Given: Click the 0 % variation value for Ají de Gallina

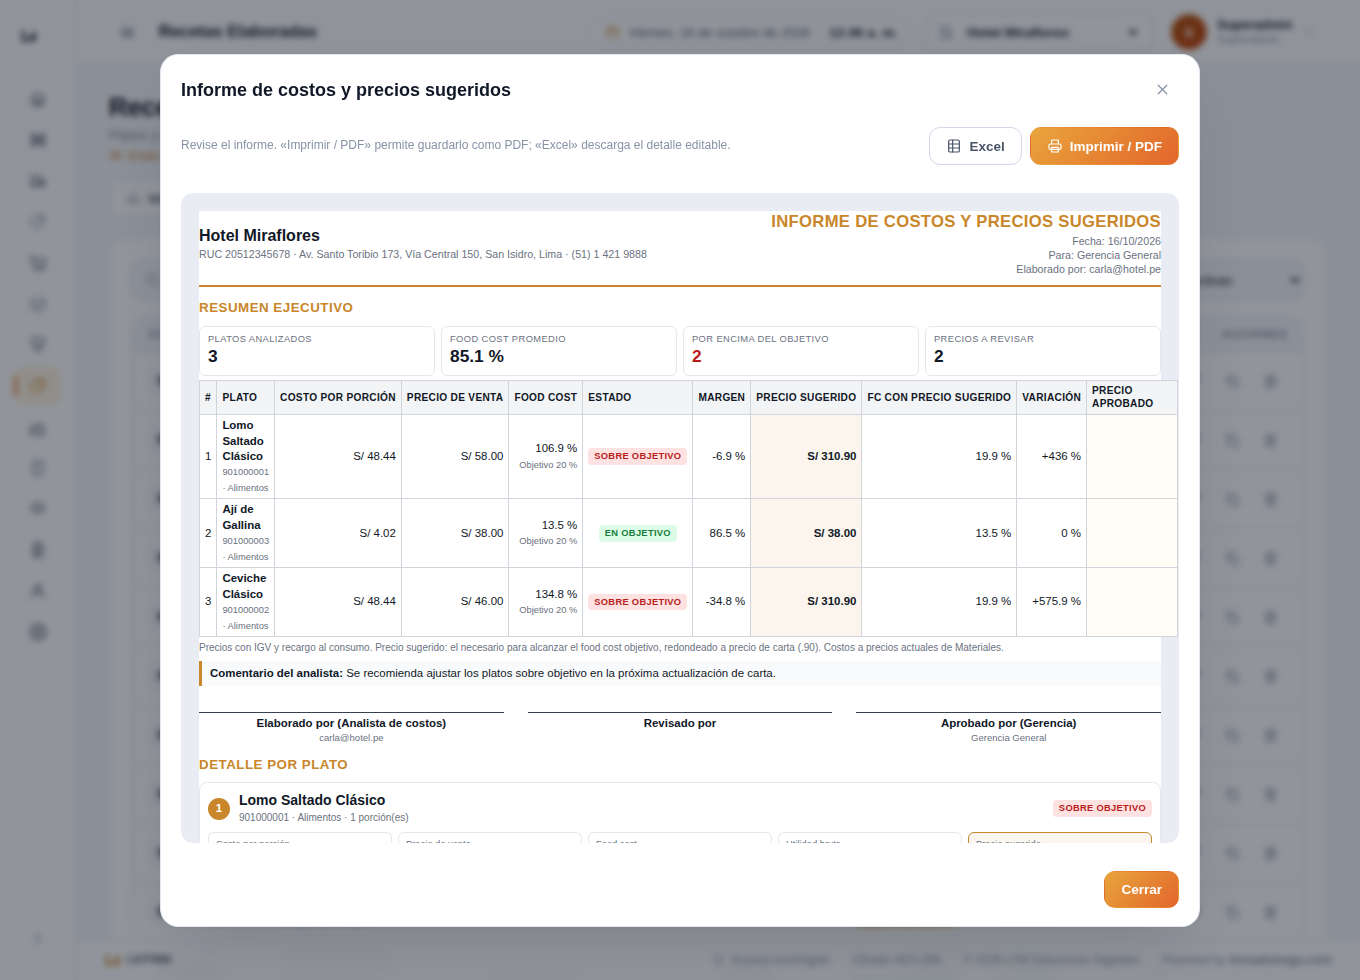Looking at the screenshot, I should point(1071,533).
